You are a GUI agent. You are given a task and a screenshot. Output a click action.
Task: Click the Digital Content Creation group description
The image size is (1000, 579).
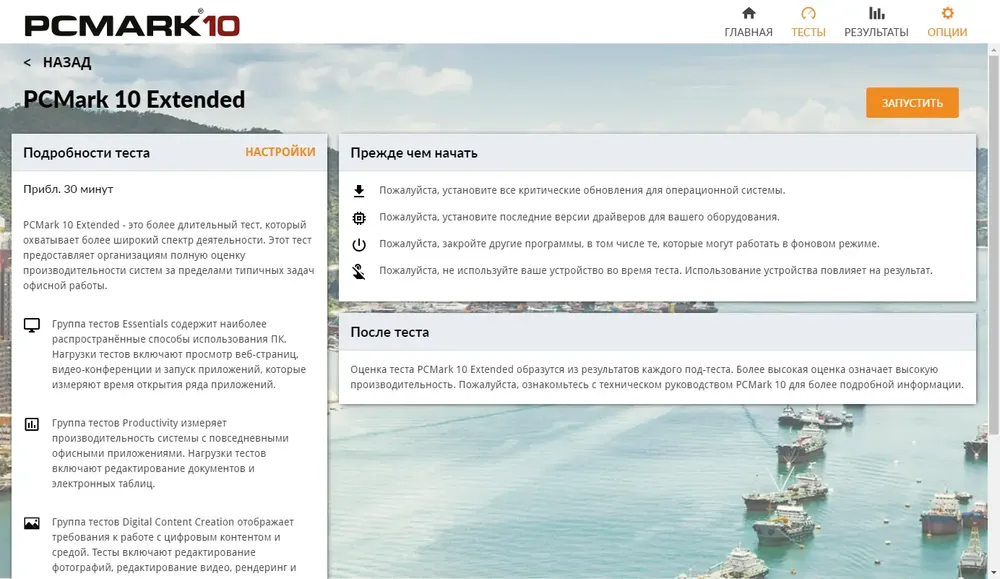pyautogui.click(x=174, y=545)
